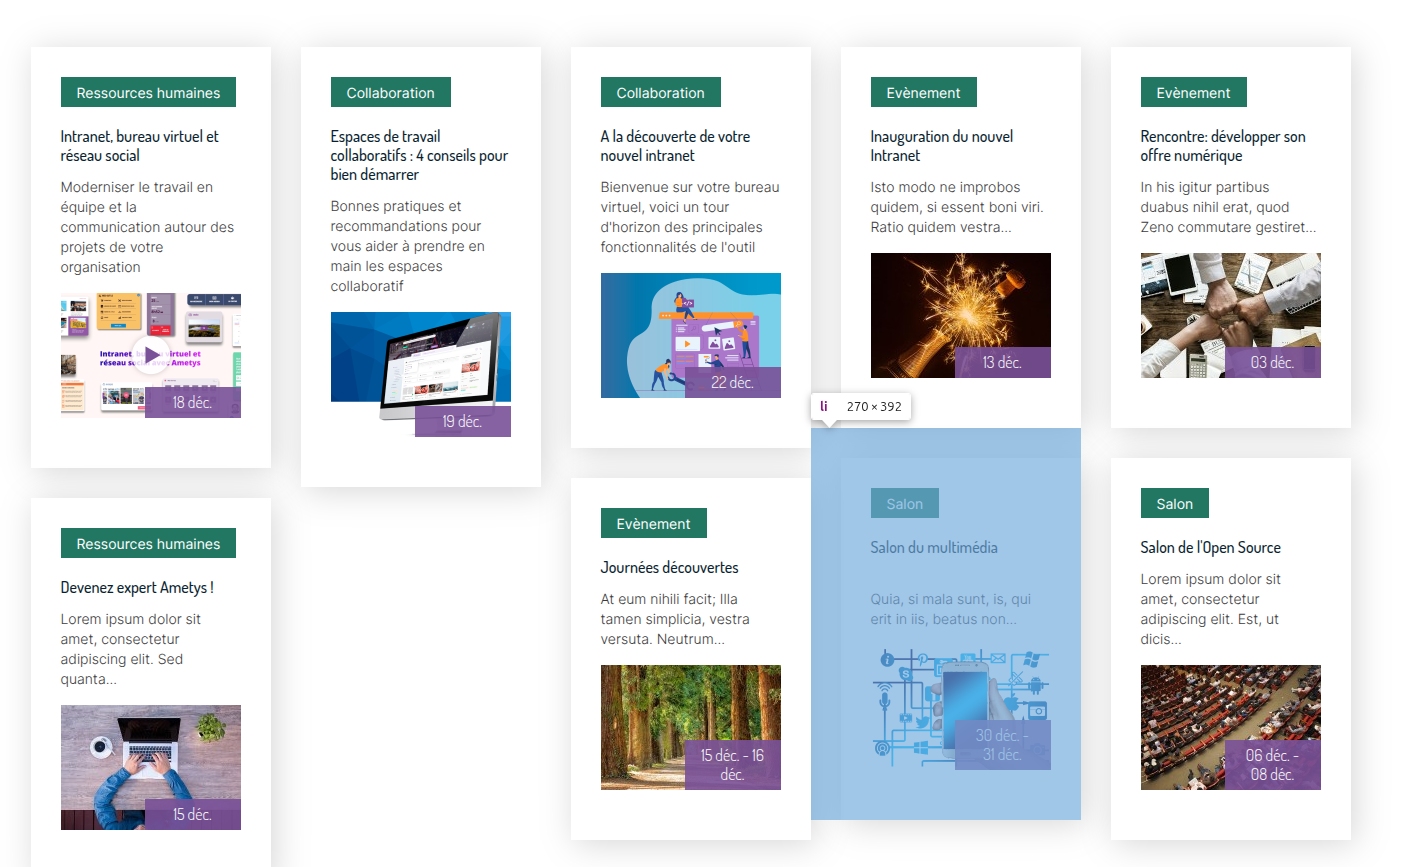Select 'Rencontre: développer son offre numérique' title
Screen dimensions: 1422x867
(1222, 146)
